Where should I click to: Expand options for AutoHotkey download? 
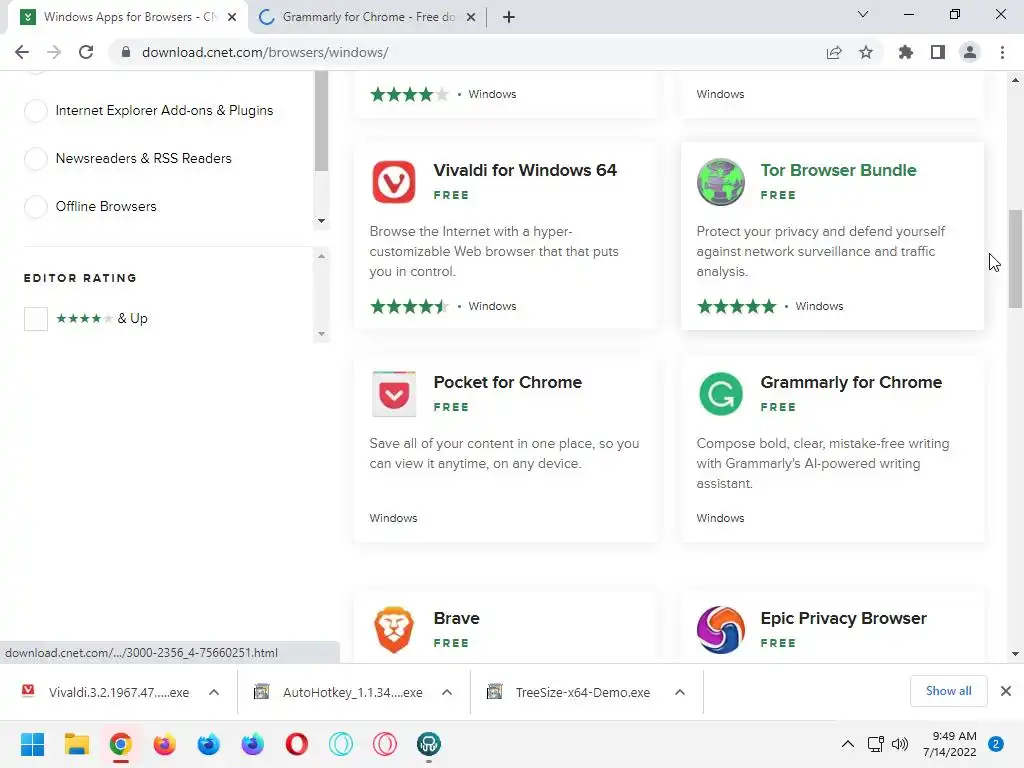point(447,692)
